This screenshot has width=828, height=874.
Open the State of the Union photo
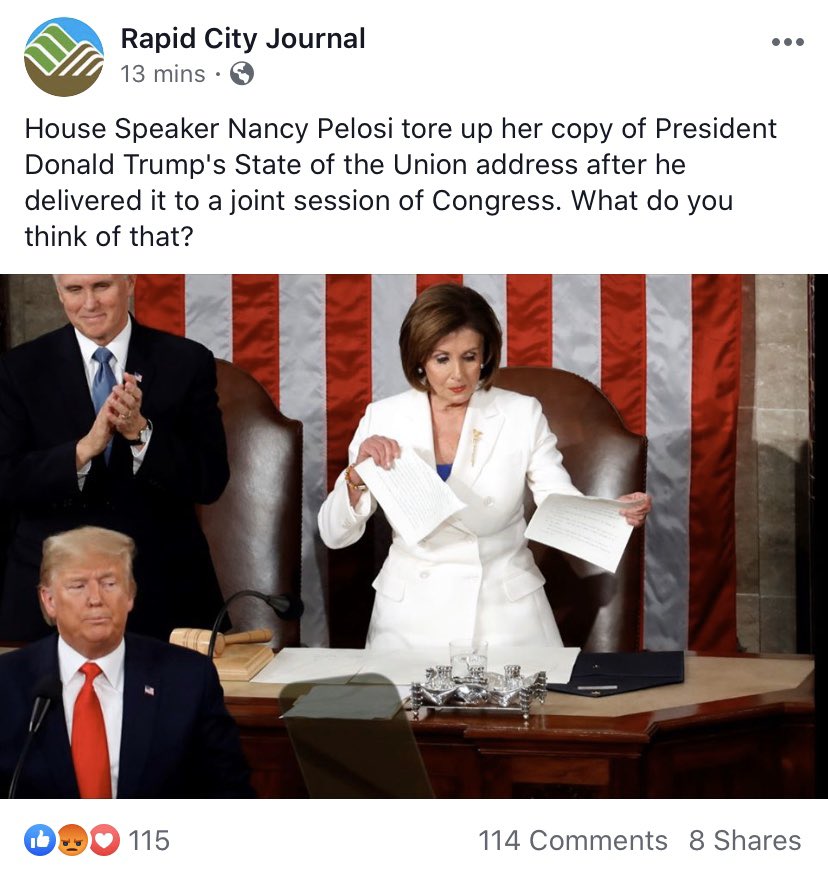[x=414, y=536]
